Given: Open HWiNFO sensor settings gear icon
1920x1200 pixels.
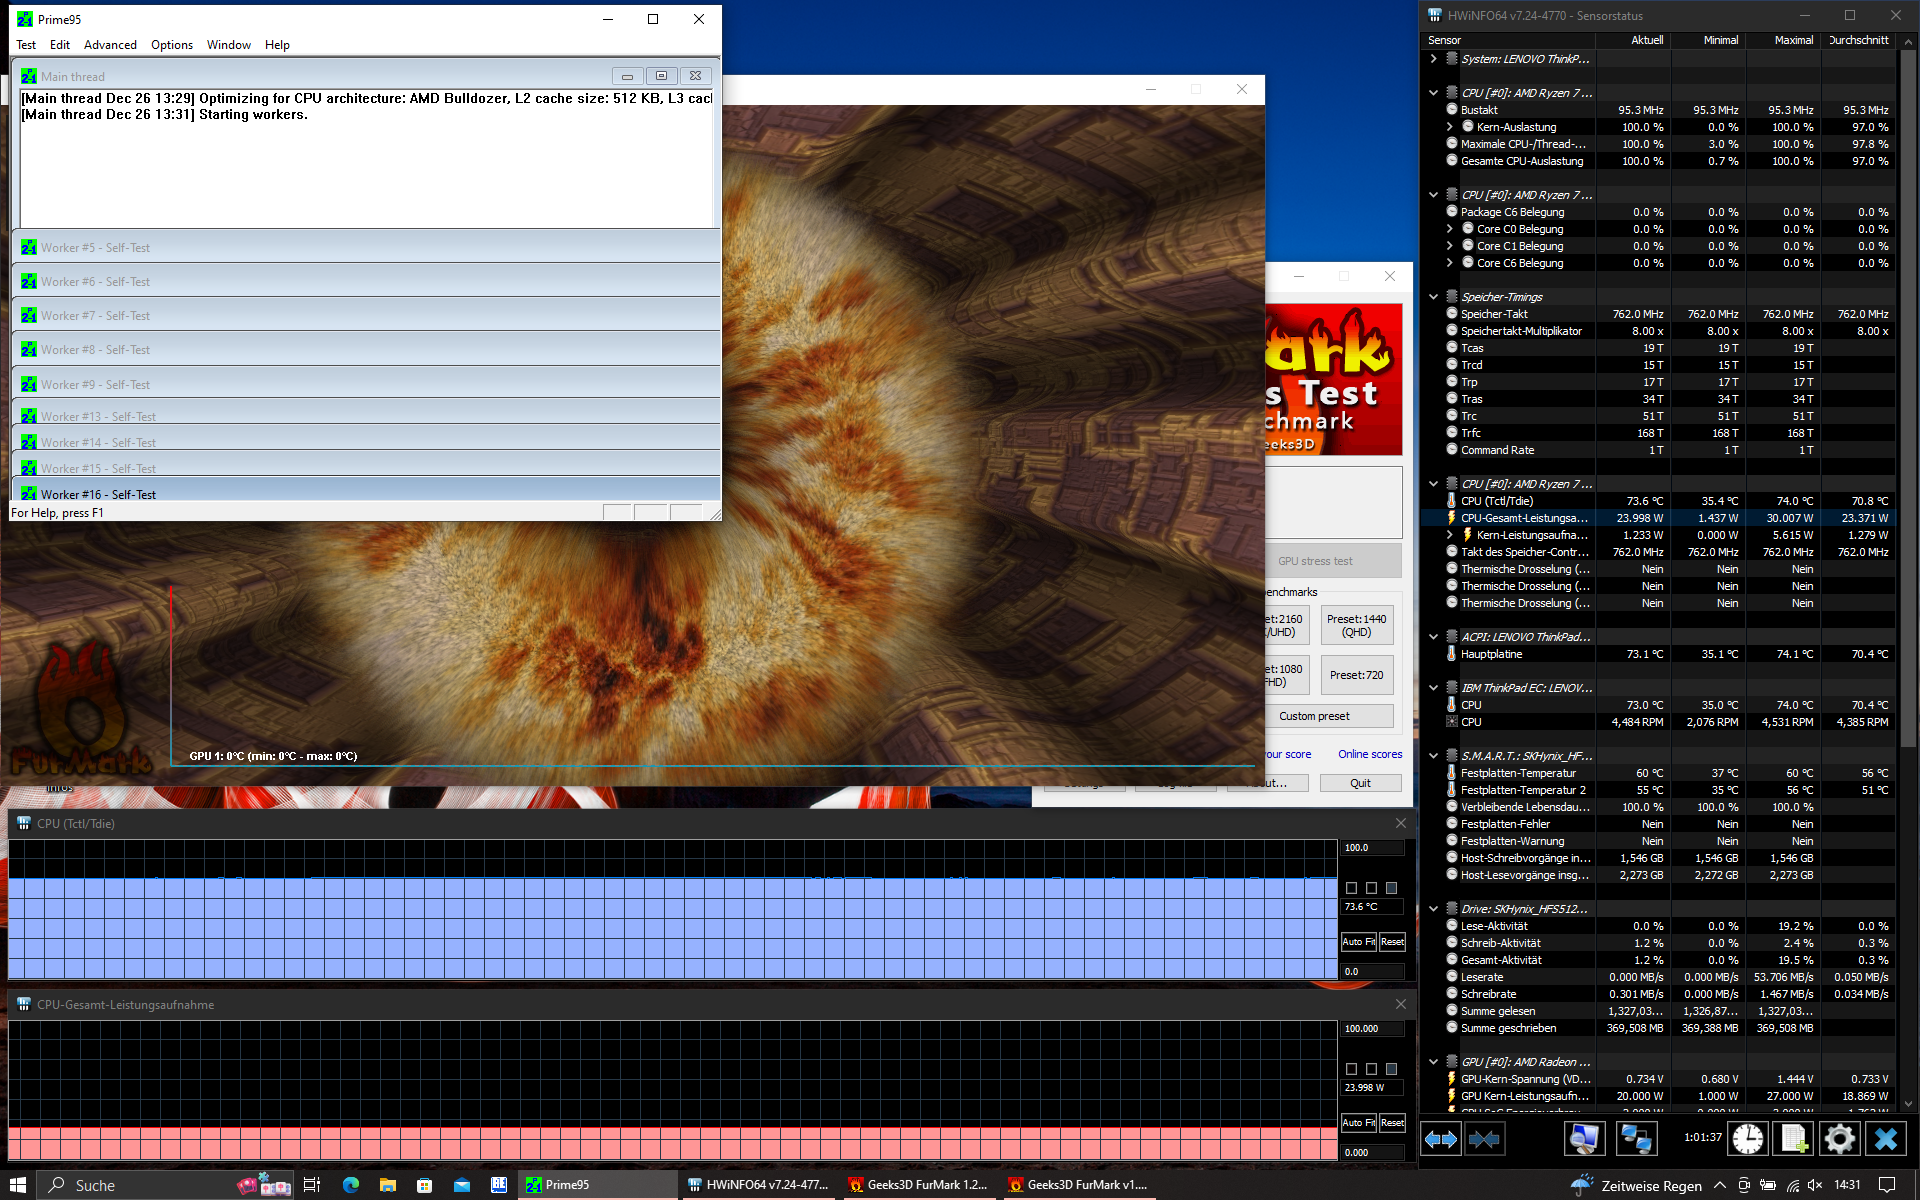Looking at the screenshot, I should [1838, 1139].
